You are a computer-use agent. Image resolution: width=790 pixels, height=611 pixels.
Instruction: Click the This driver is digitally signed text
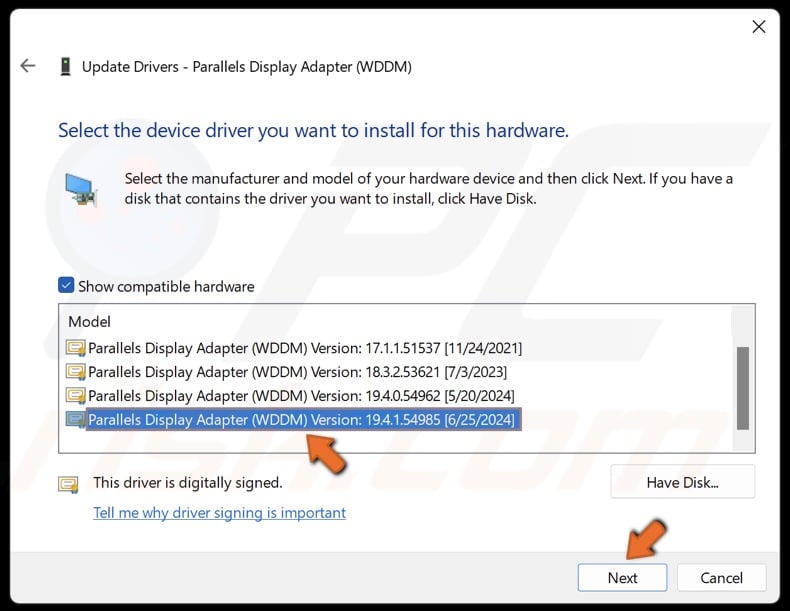point(188,483)
